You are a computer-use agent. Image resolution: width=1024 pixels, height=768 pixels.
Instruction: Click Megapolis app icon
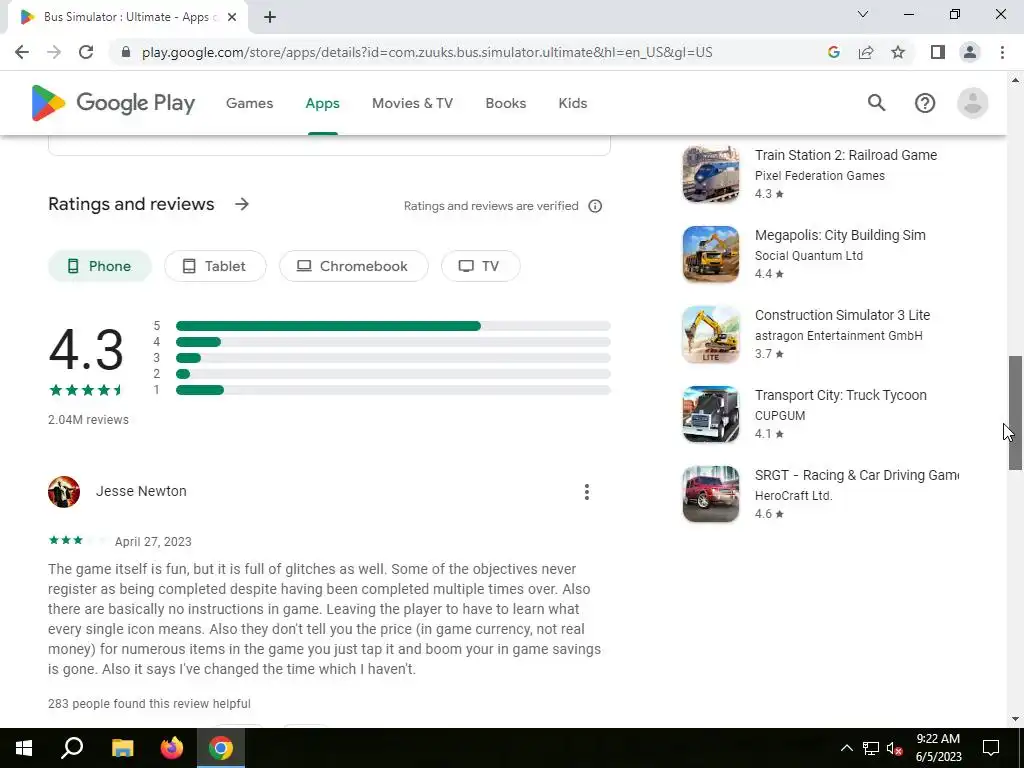(711, 254)
